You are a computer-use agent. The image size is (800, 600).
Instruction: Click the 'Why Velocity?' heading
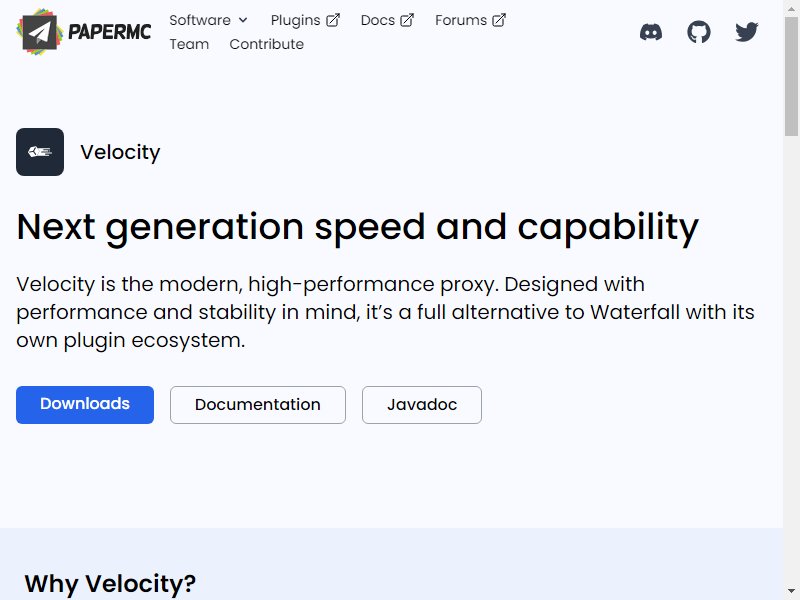110,583
